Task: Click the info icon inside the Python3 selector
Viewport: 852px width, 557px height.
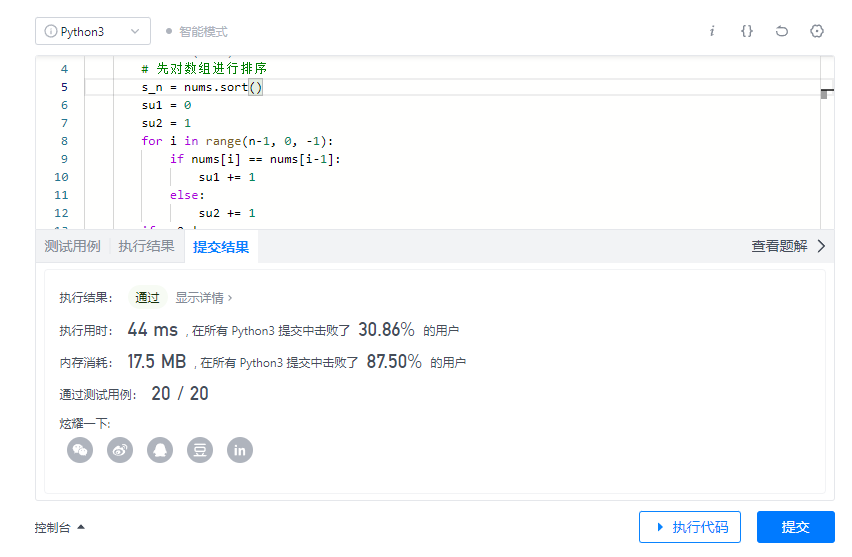Action: pos(51,32)
